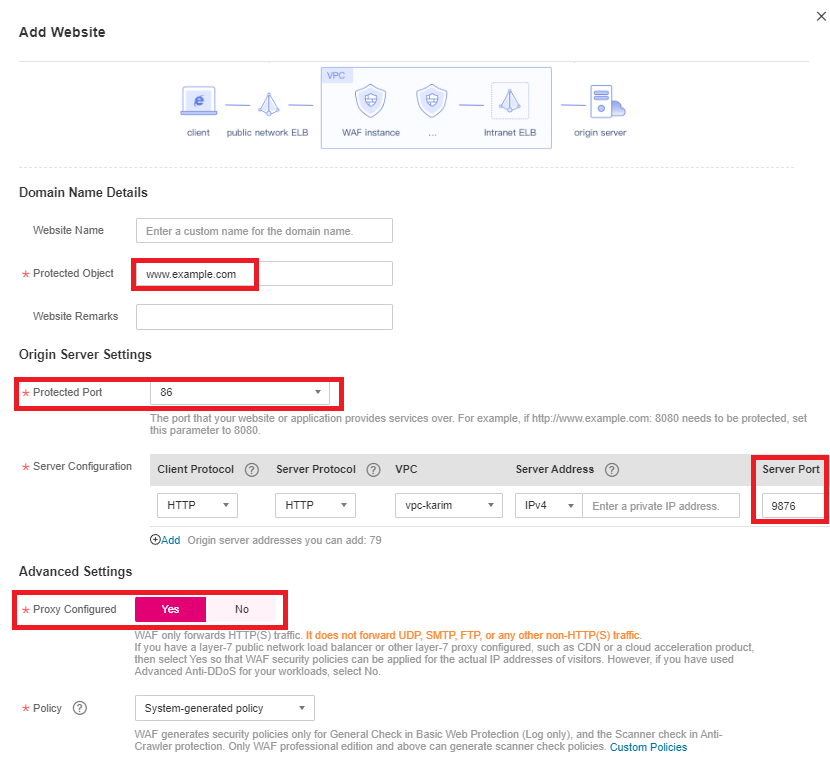The width and height of the screenshot is (830, 762).
Task: Open the Client Protocol HTTP dropdown
Action: point(197,505)
